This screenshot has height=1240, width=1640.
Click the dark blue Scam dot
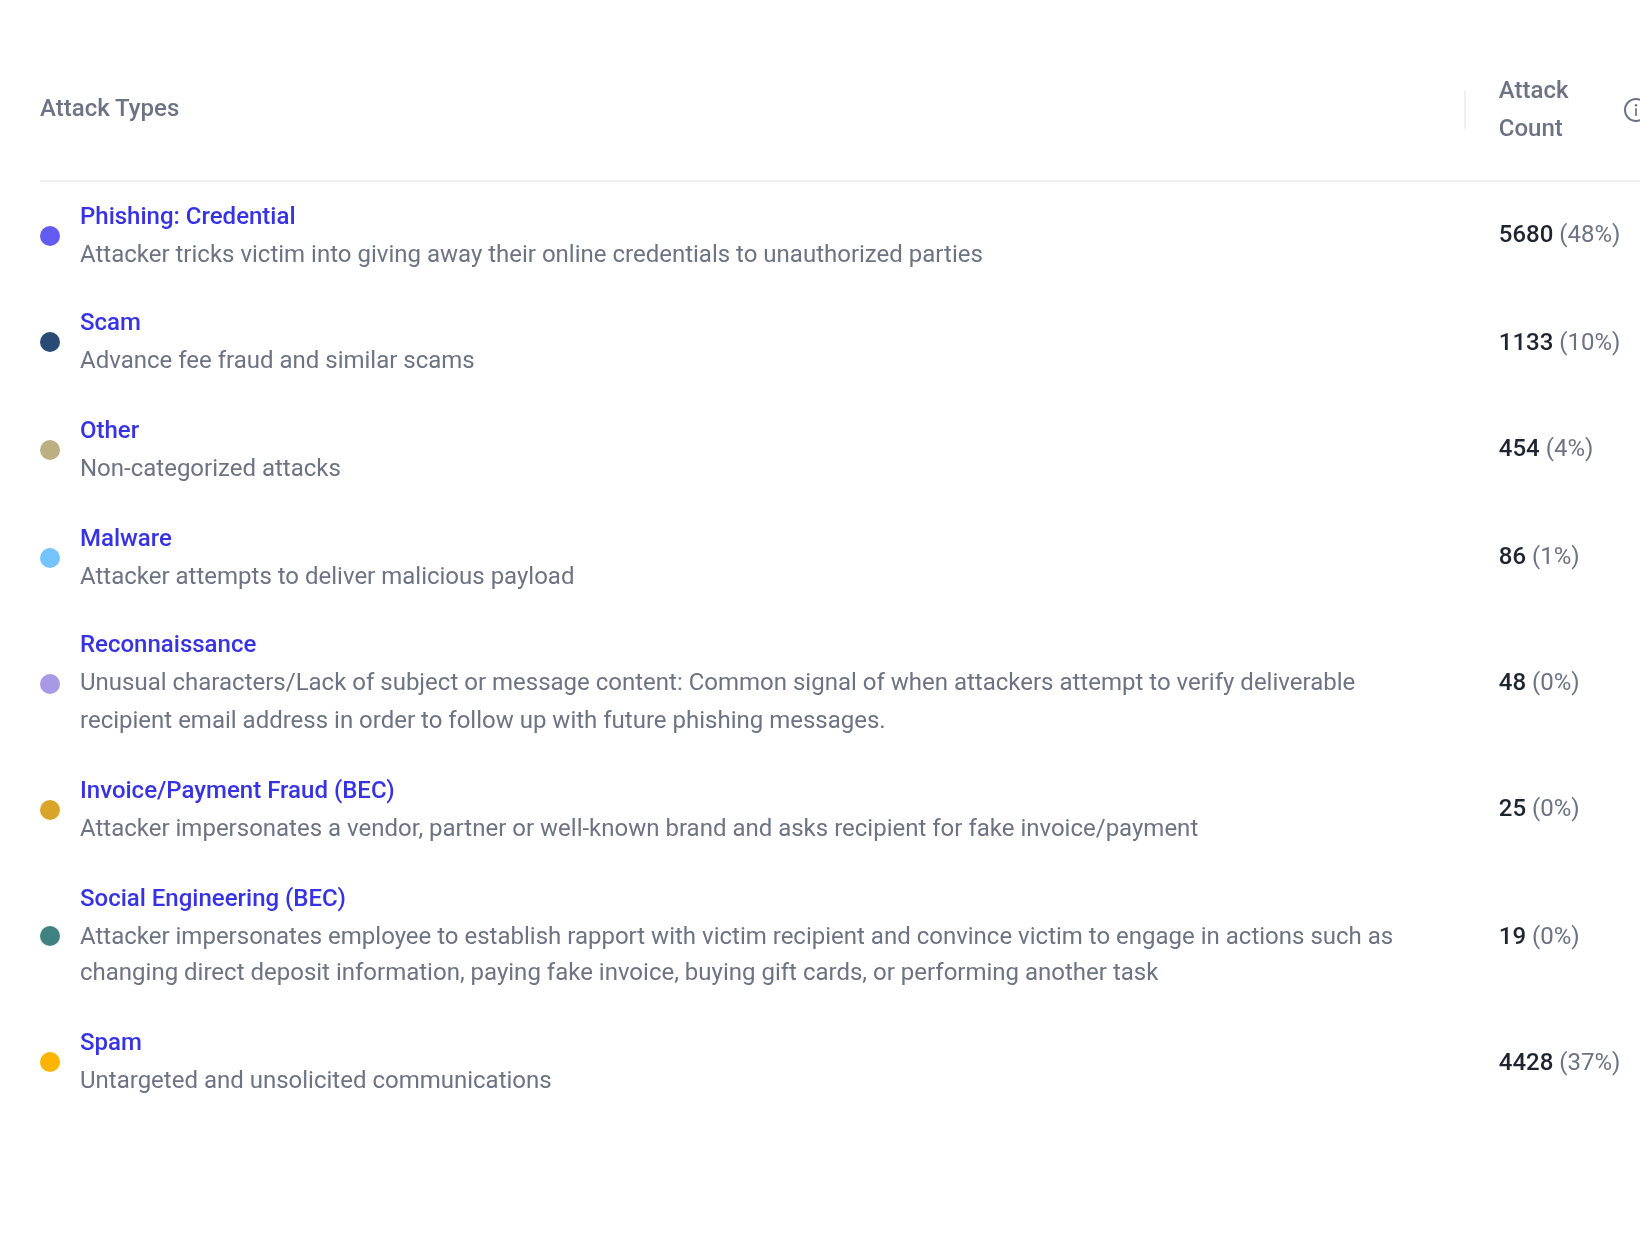(x=50, y=342)
